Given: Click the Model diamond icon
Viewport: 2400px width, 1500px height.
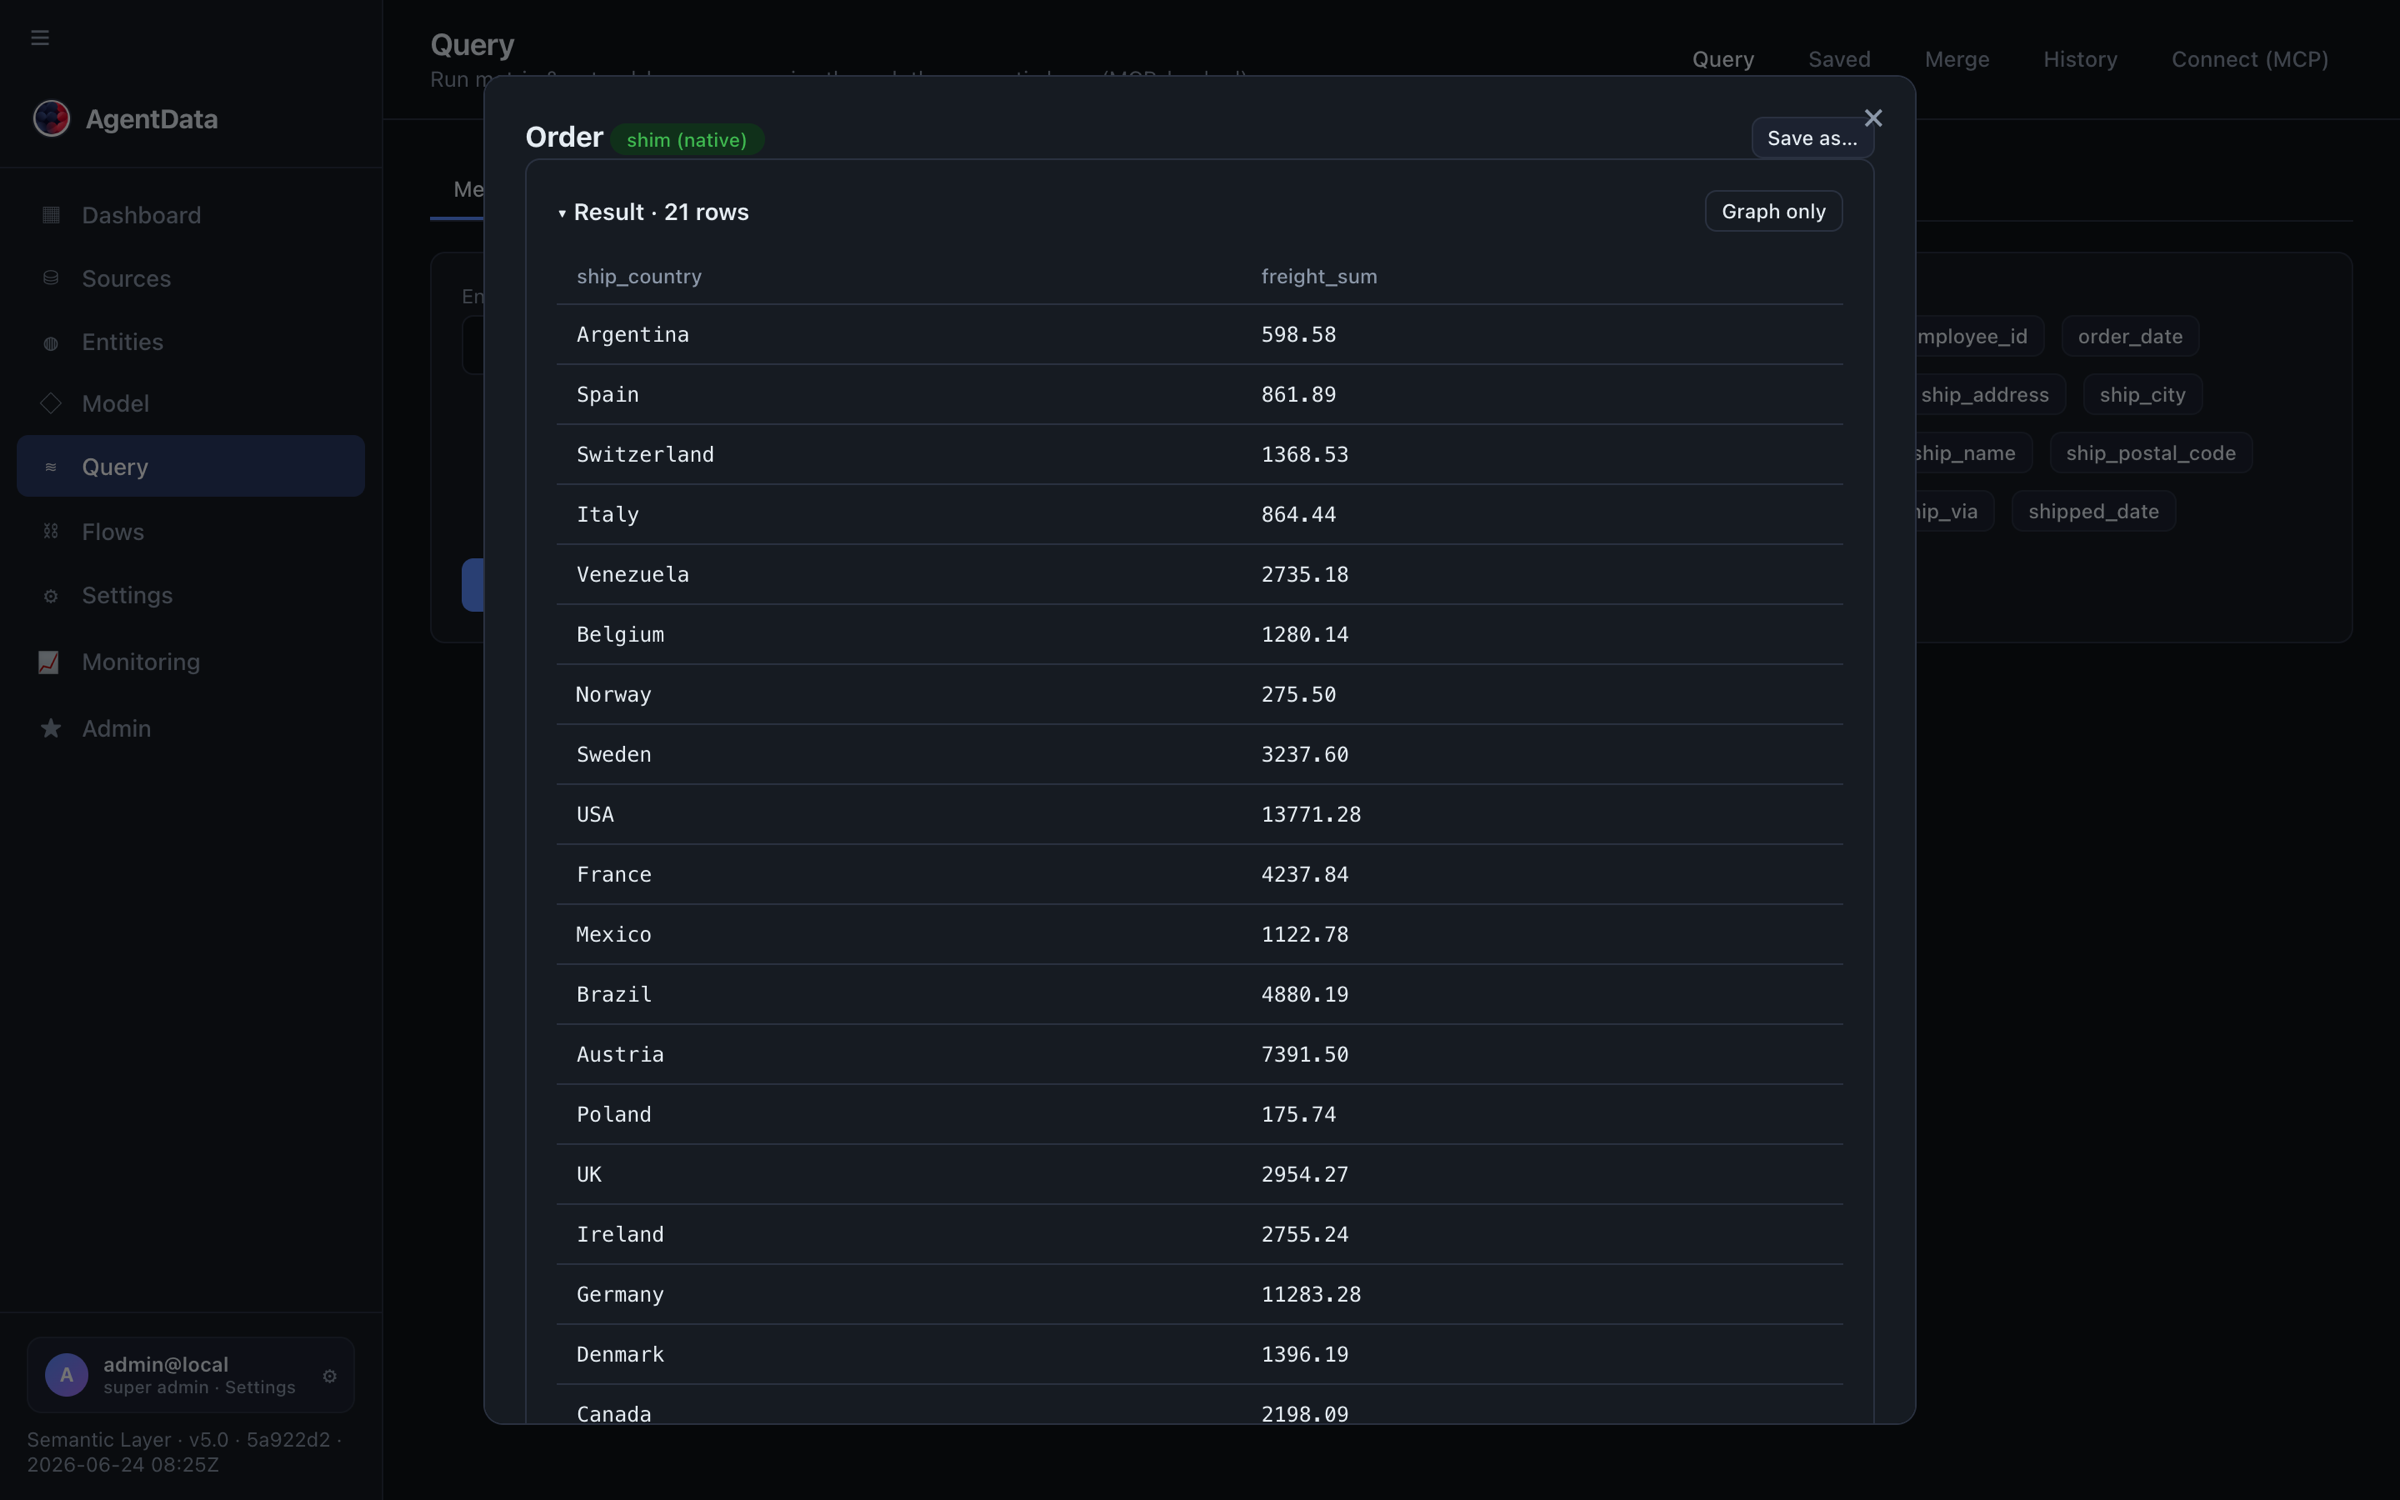Looking at the screenshot, I should (x=51, y=404).
